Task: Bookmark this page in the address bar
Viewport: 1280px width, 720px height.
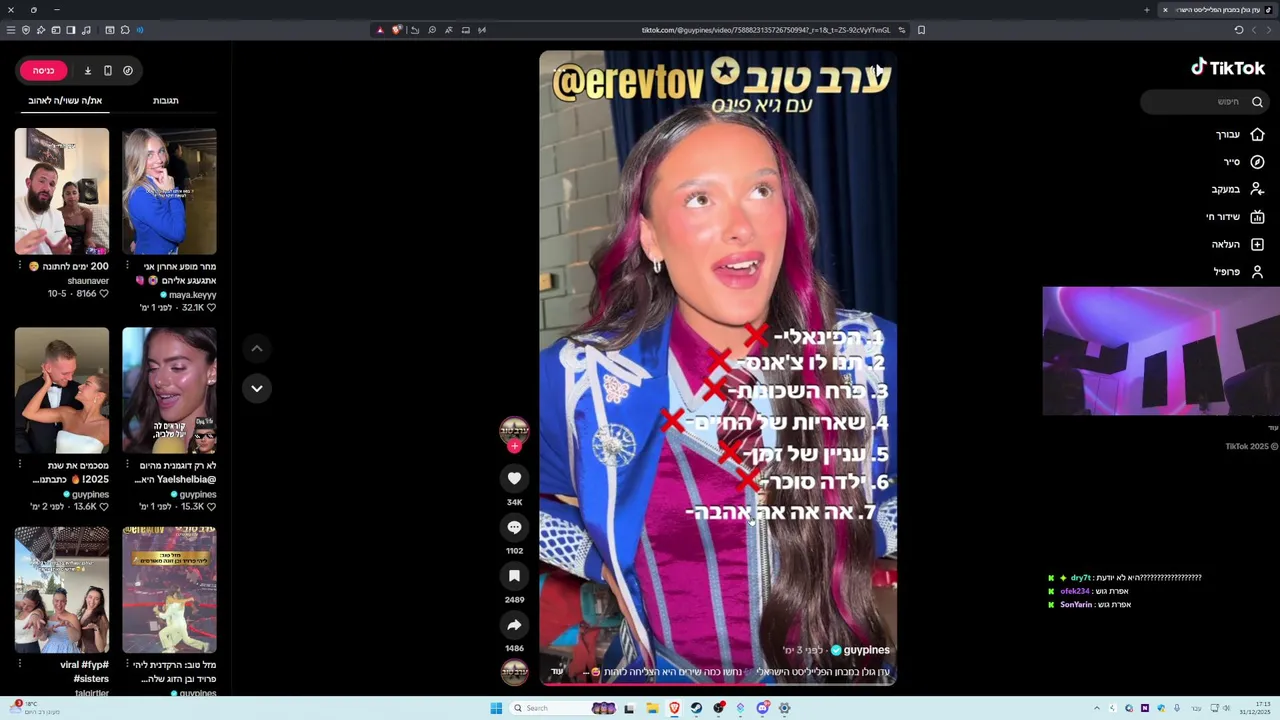Action: point(921,30)
